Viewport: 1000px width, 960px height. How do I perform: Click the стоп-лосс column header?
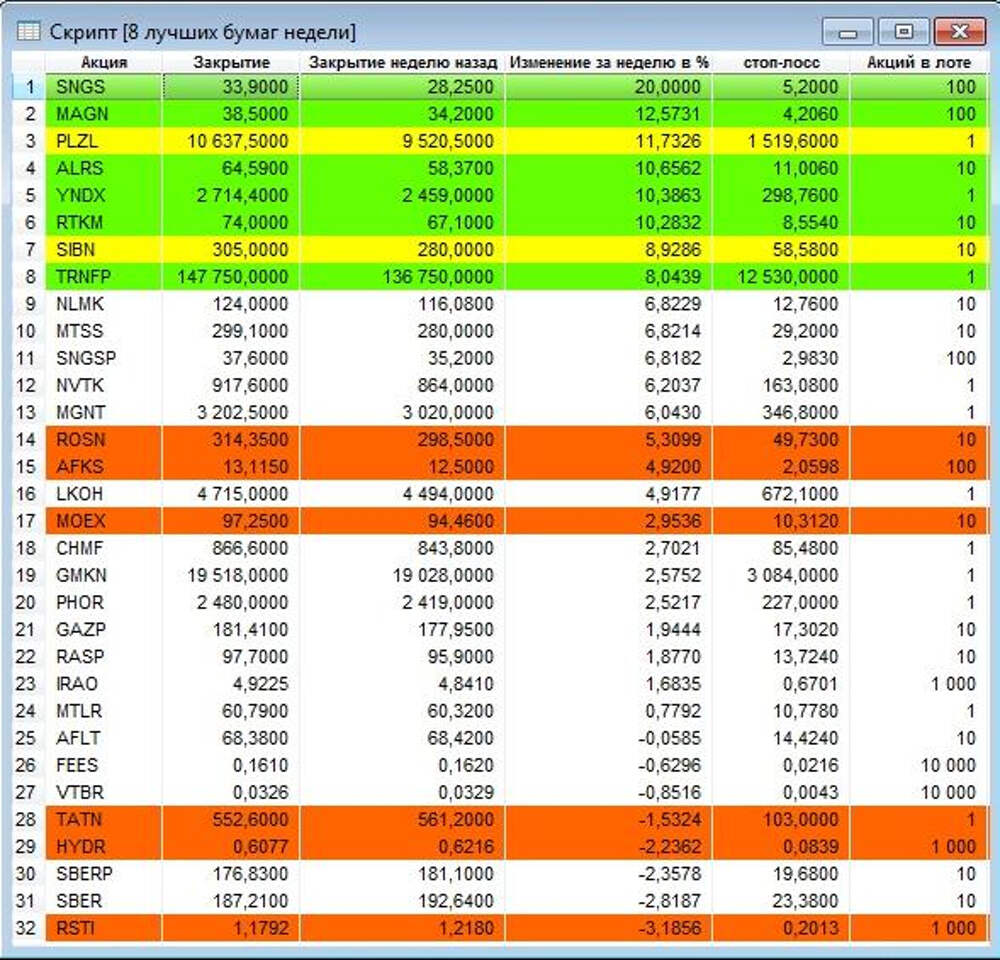pyautogui.click(x=781, y=62)
